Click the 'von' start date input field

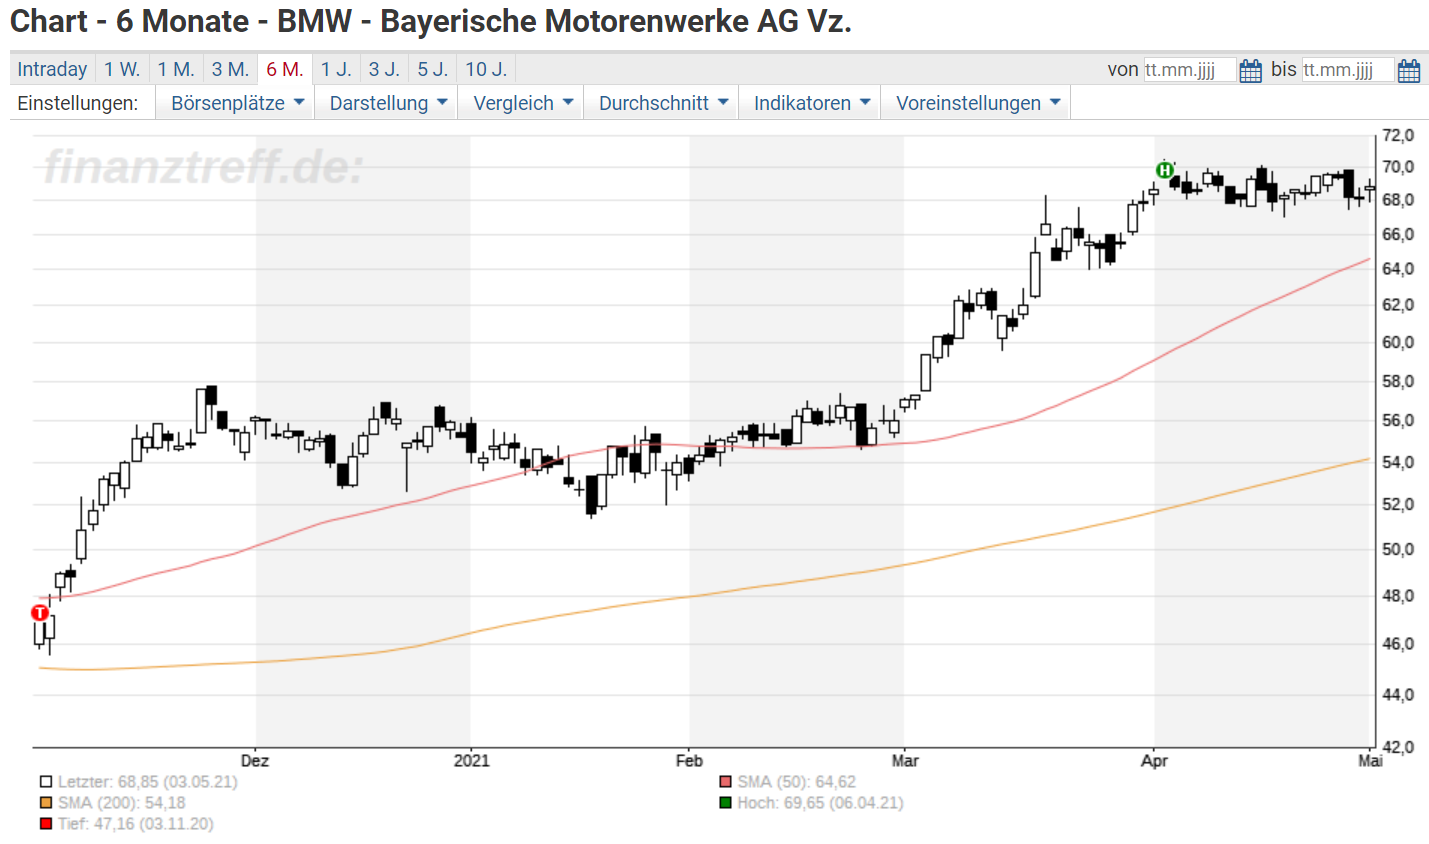tap(1189, 70)
